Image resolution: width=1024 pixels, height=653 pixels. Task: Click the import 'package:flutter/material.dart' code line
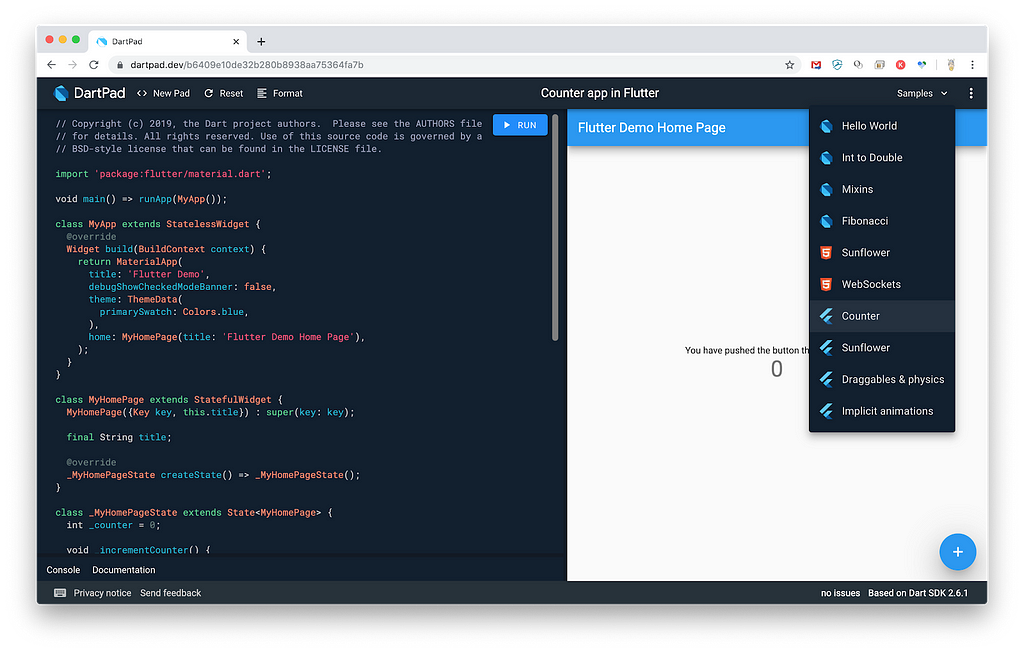coord(163,174)
